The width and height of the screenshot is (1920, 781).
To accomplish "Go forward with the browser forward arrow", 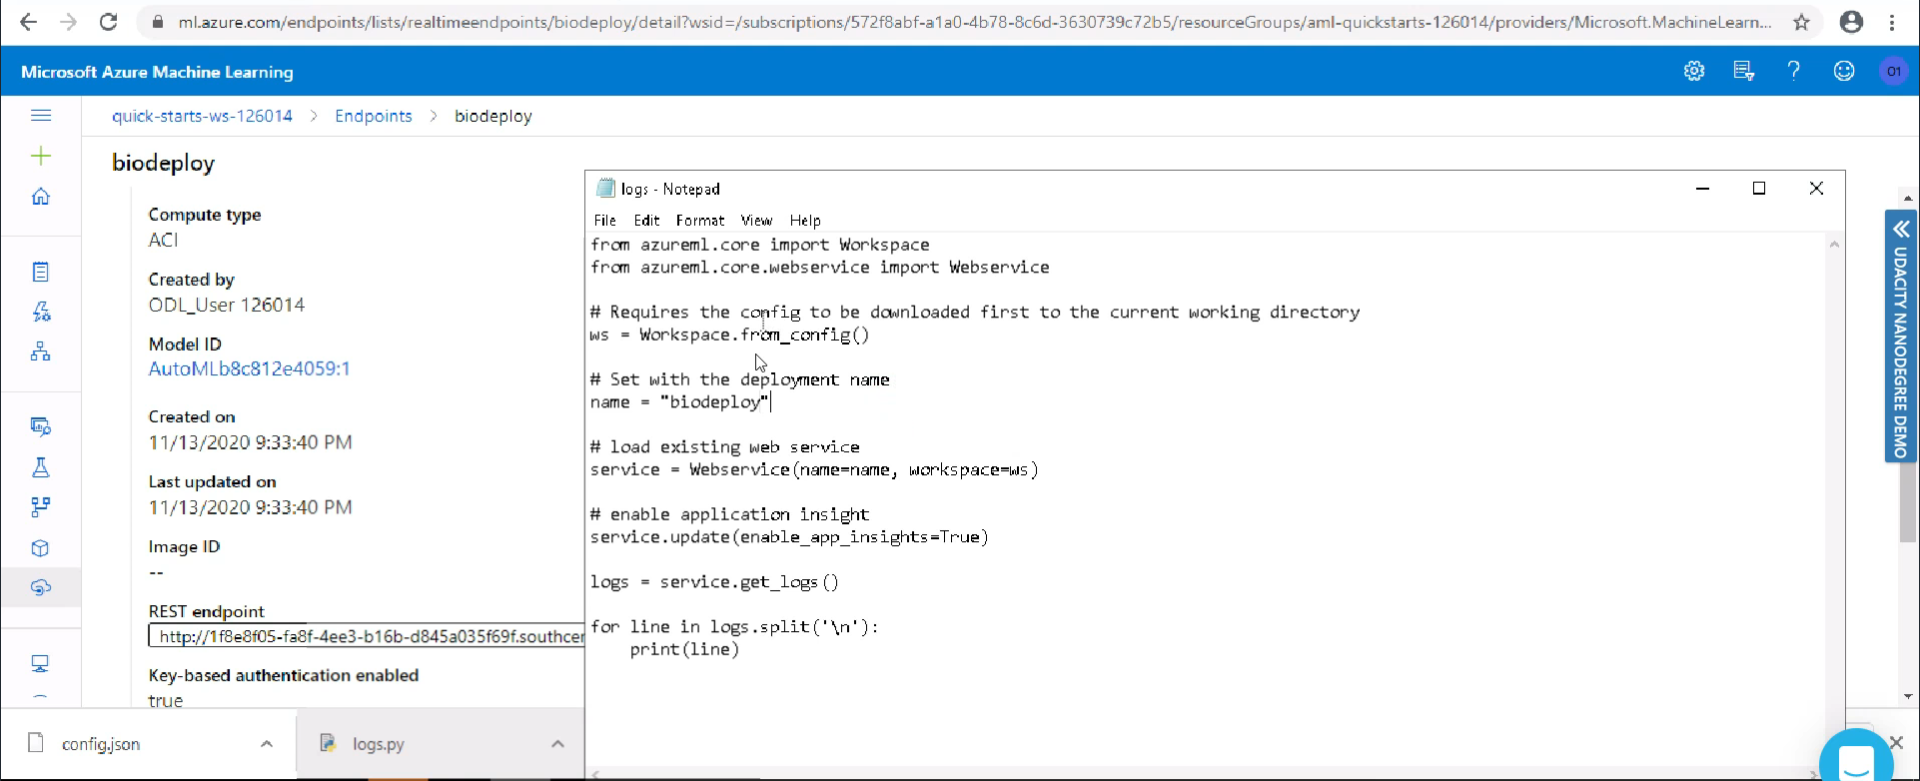I will [x=68, y=22].
